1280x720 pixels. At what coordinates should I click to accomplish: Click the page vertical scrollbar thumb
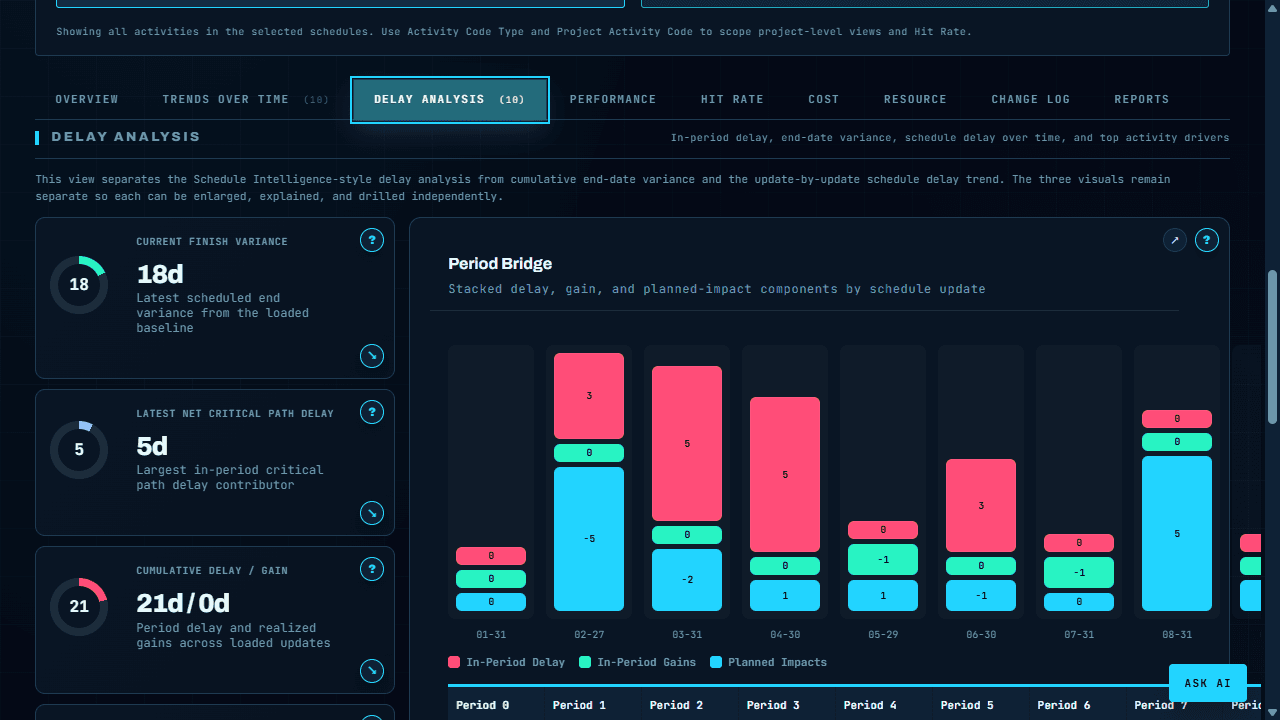pyautogui.click(x=1272, y=346)
